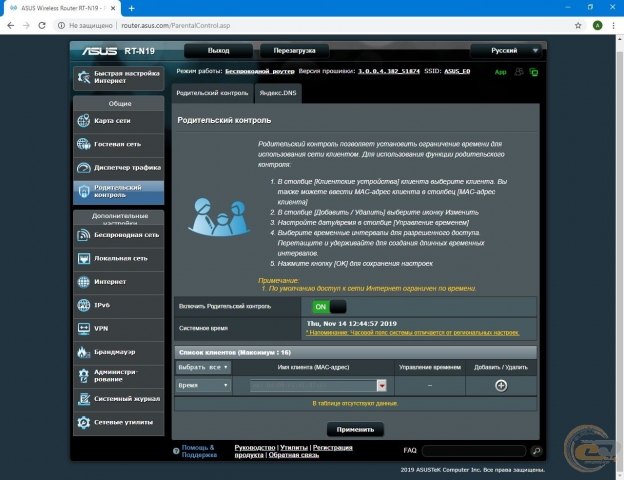Click the Помощь & Поддержка help icon
The image size is (624, 480).
point(176,451)
